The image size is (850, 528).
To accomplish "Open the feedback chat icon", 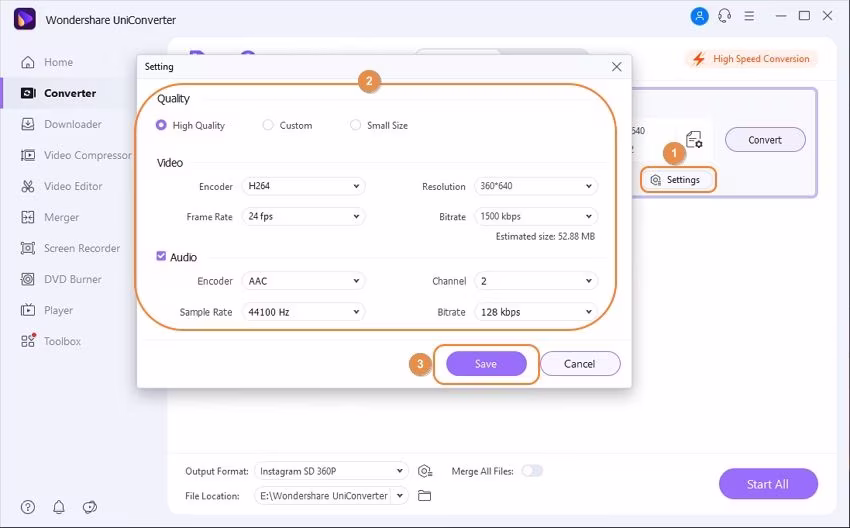I will [89, 507].
